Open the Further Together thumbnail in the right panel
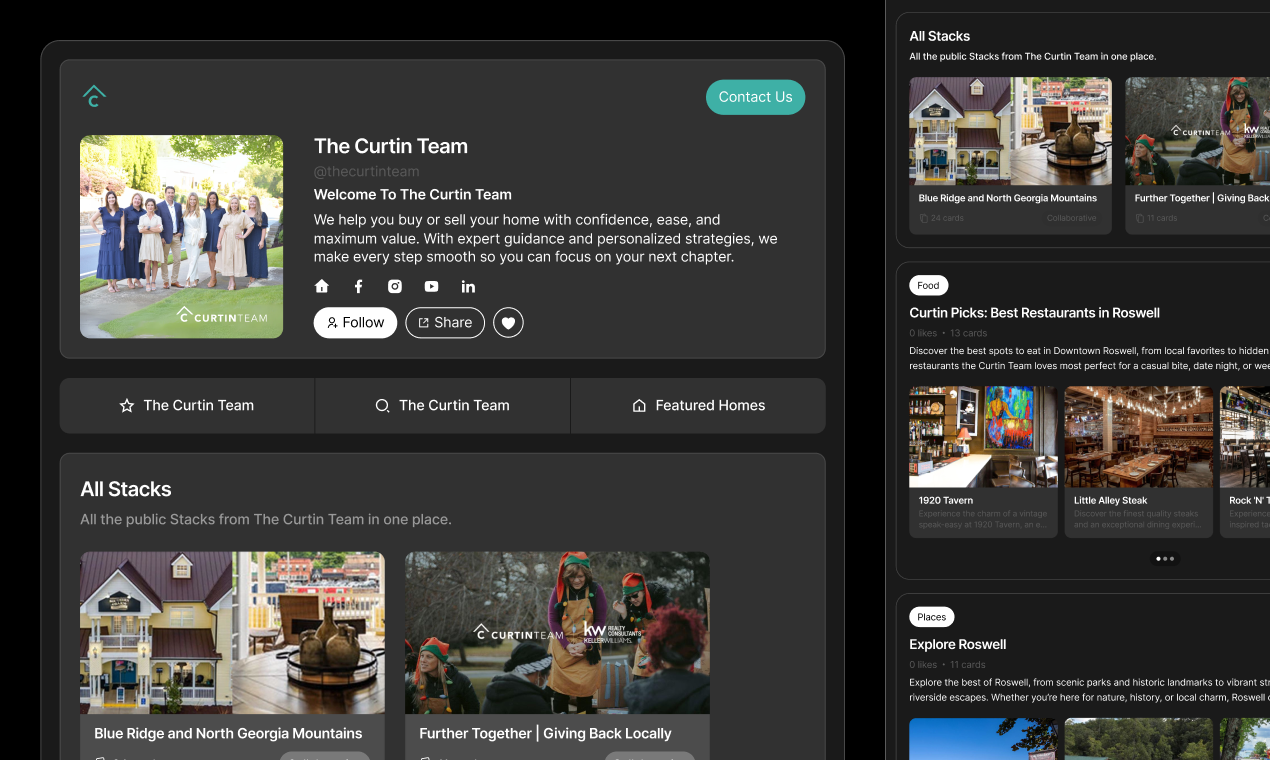This screenshot has width=1270, height=760. pos(1197,131)
